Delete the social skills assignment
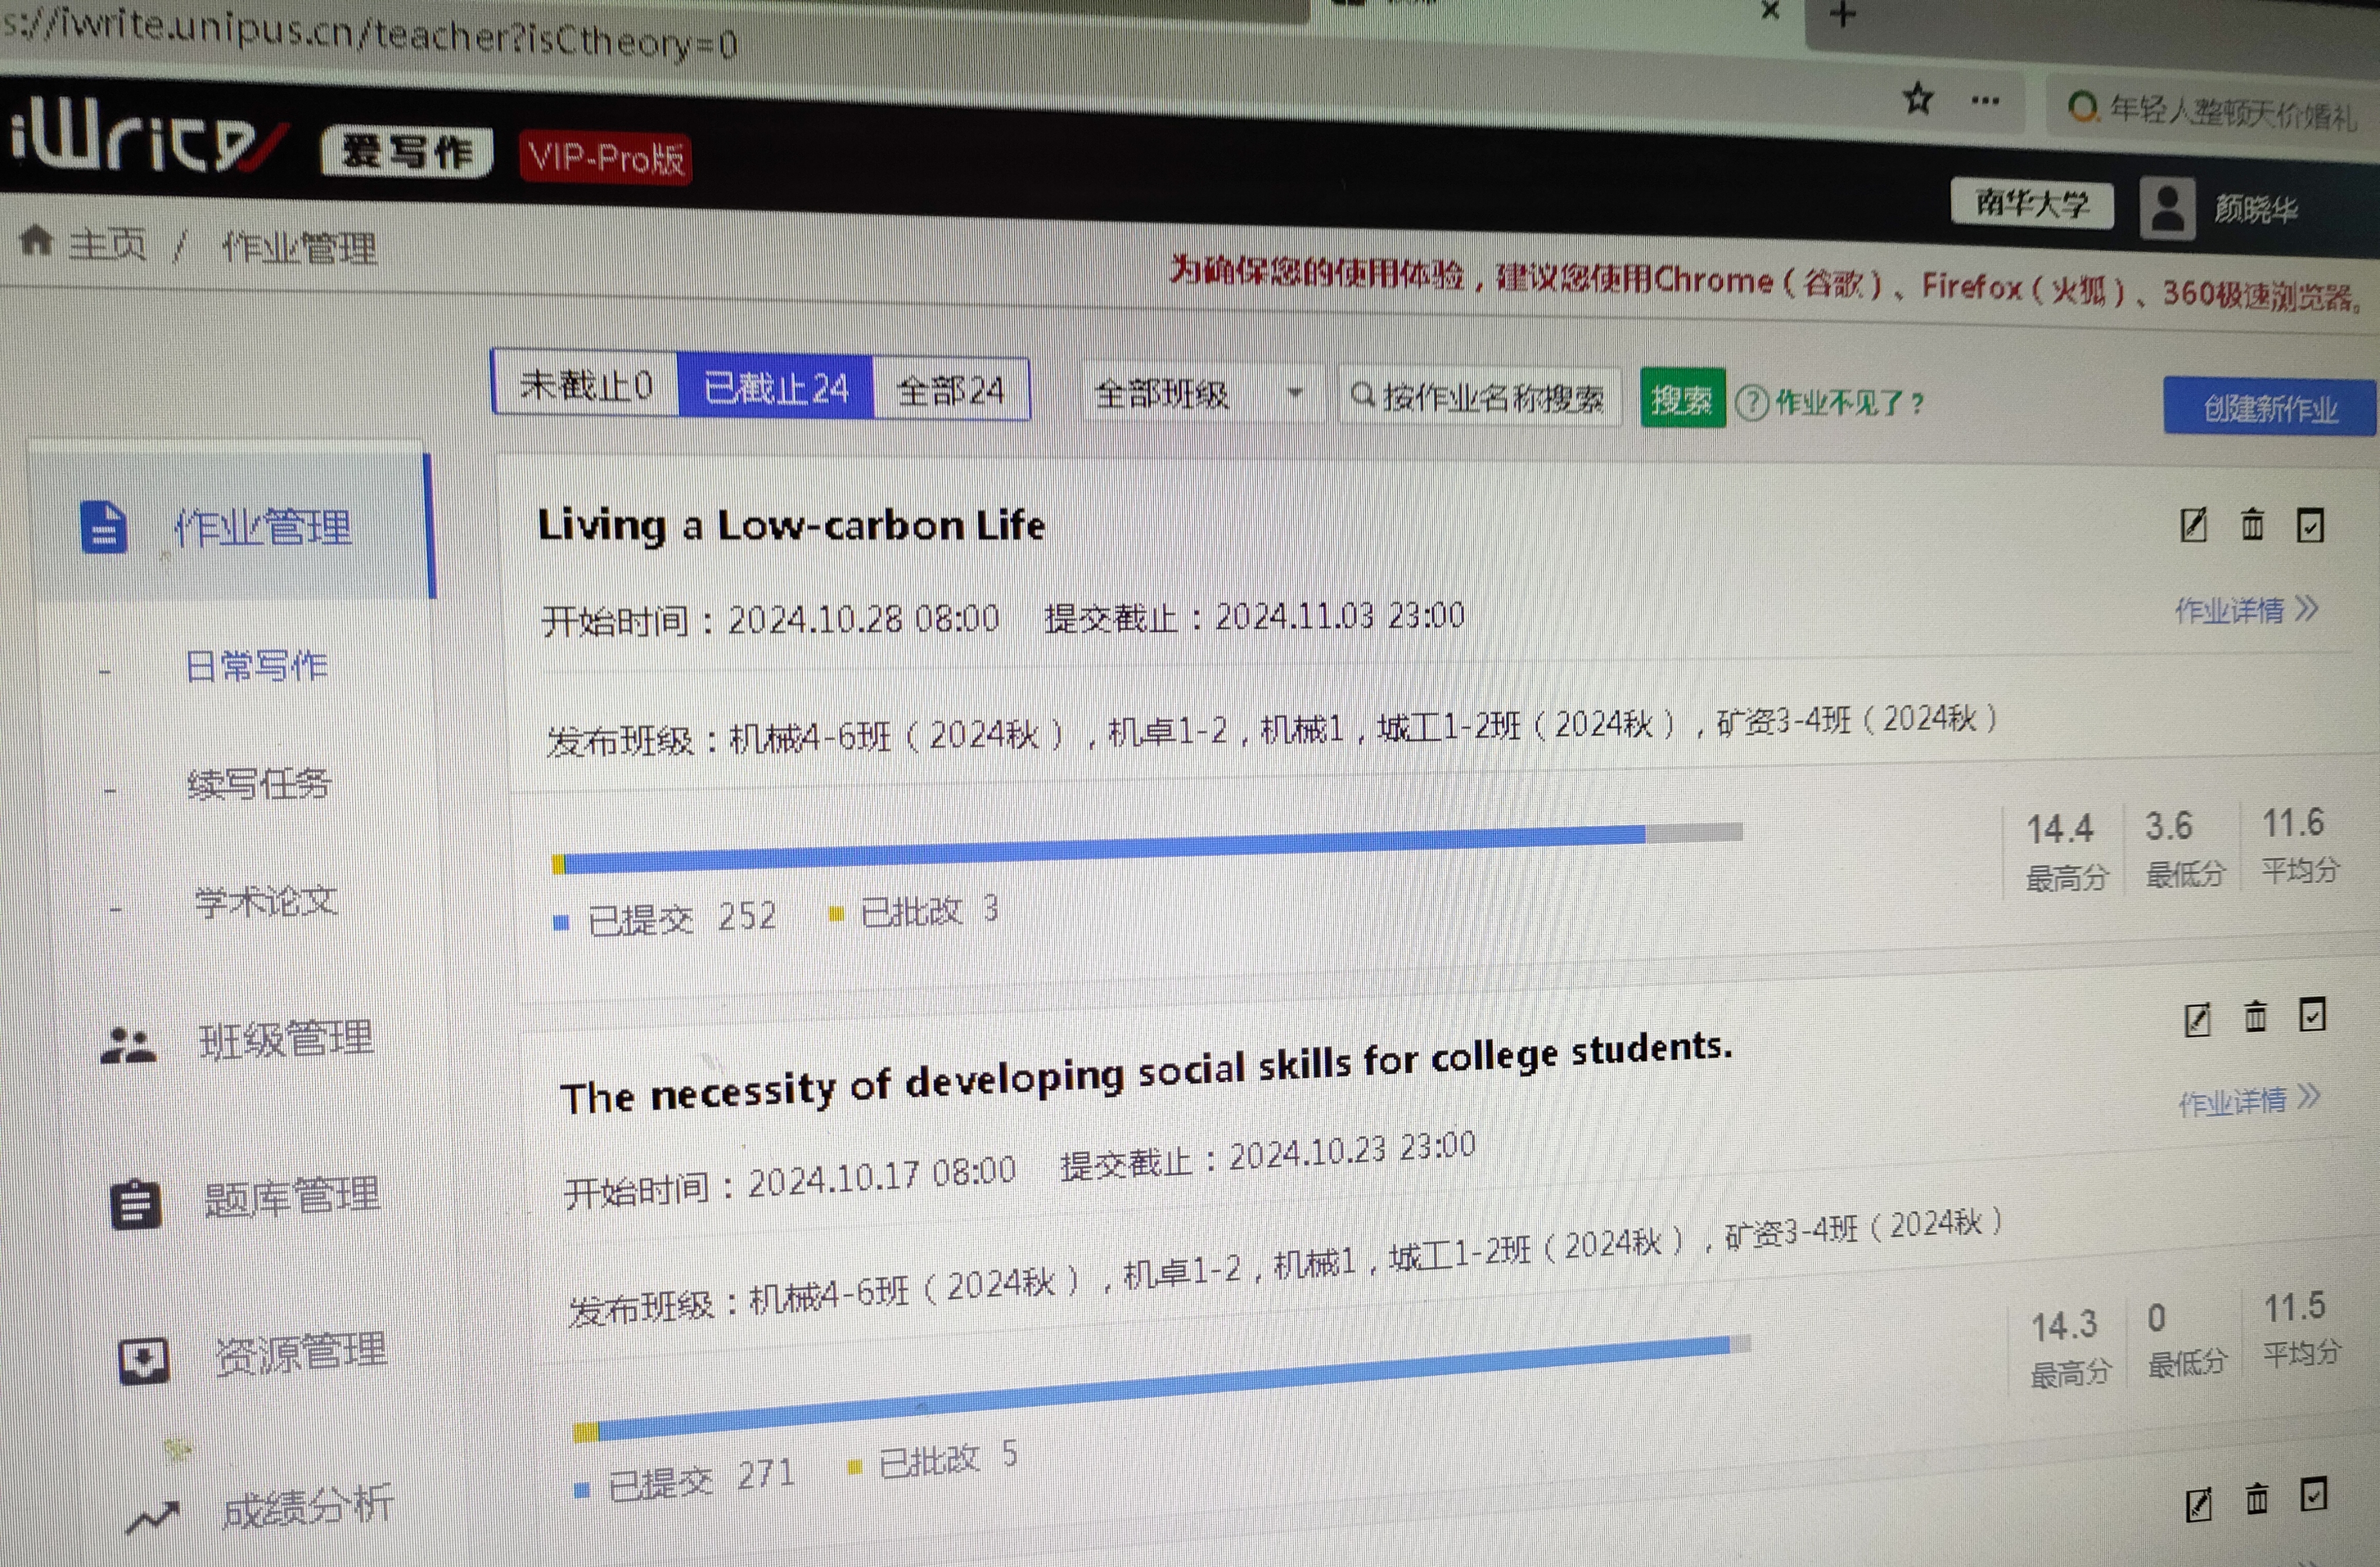2380x1567 pixels. tap(2255, 1017)
